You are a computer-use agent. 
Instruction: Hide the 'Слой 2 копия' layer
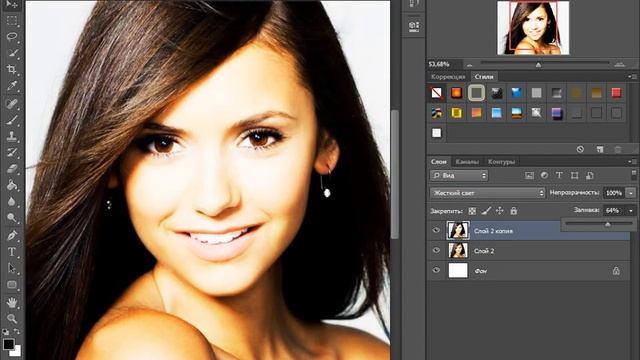click(x=436, y=230)
